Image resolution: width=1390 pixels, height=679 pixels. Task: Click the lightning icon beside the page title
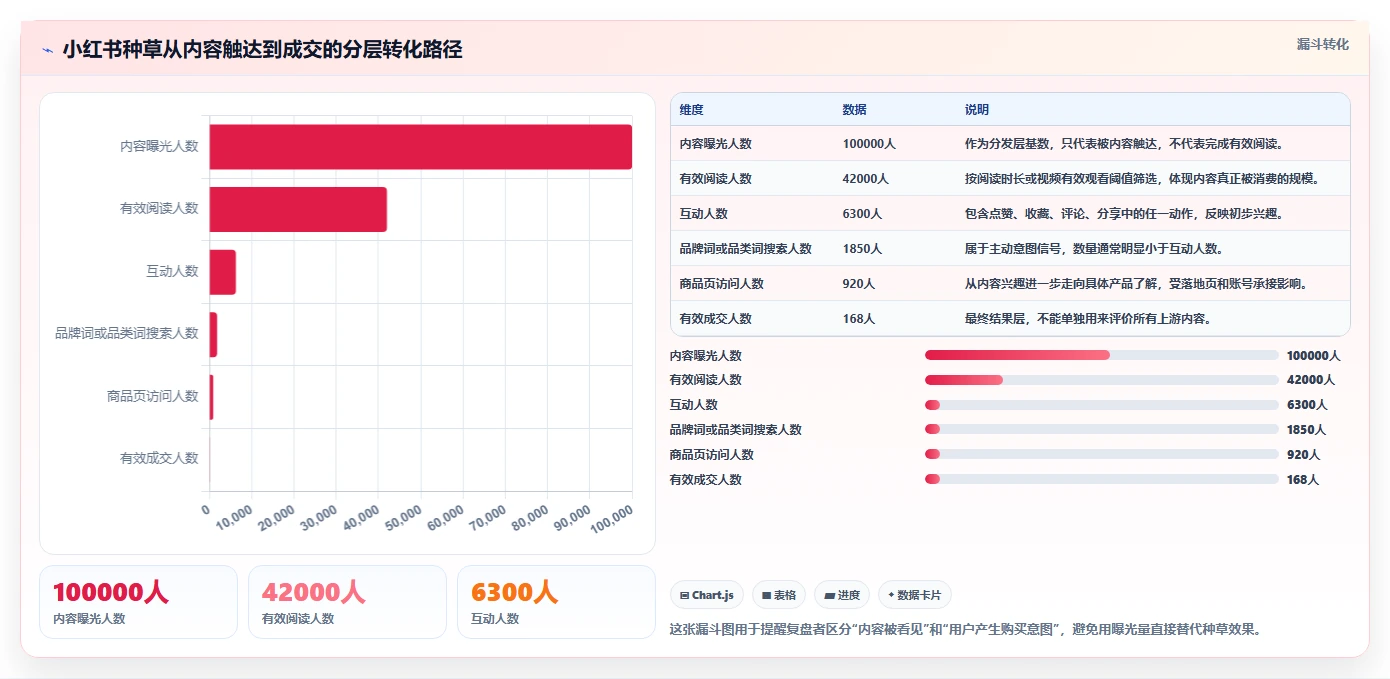(47, 50)
